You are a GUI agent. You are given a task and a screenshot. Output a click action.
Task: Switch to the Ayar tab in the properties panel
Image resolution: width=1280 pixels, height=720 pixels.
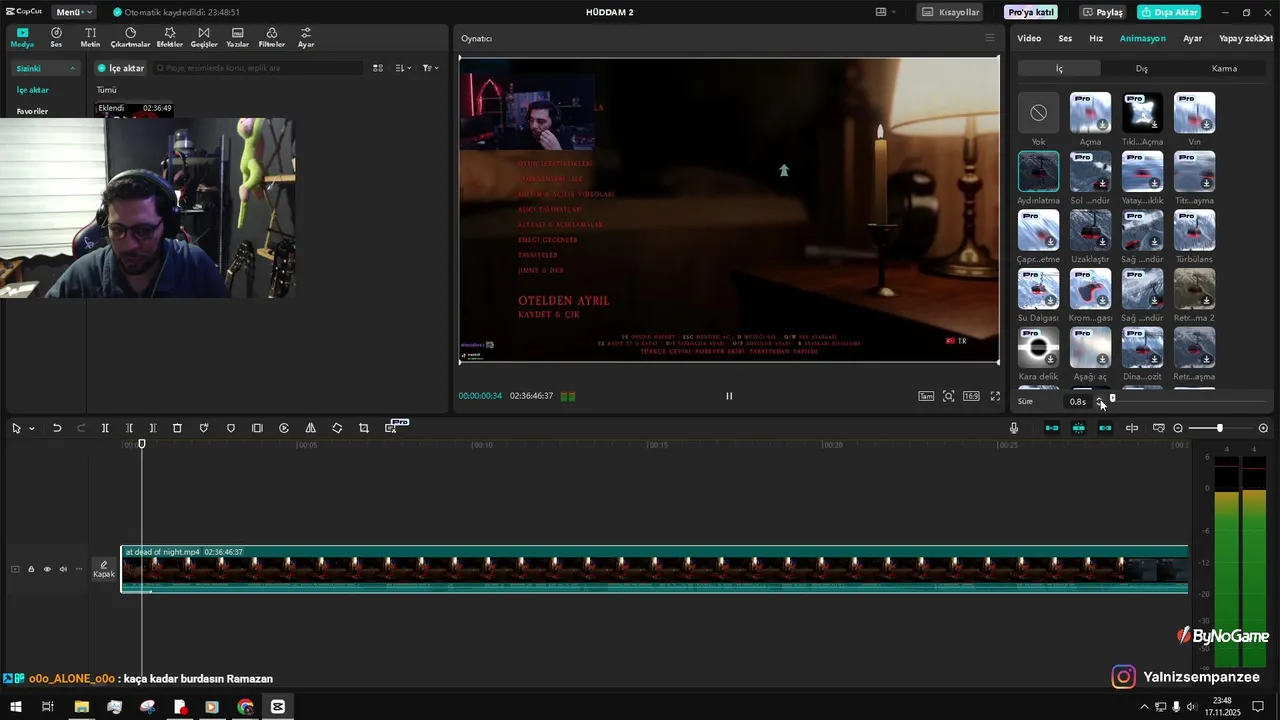[1193, 38]
